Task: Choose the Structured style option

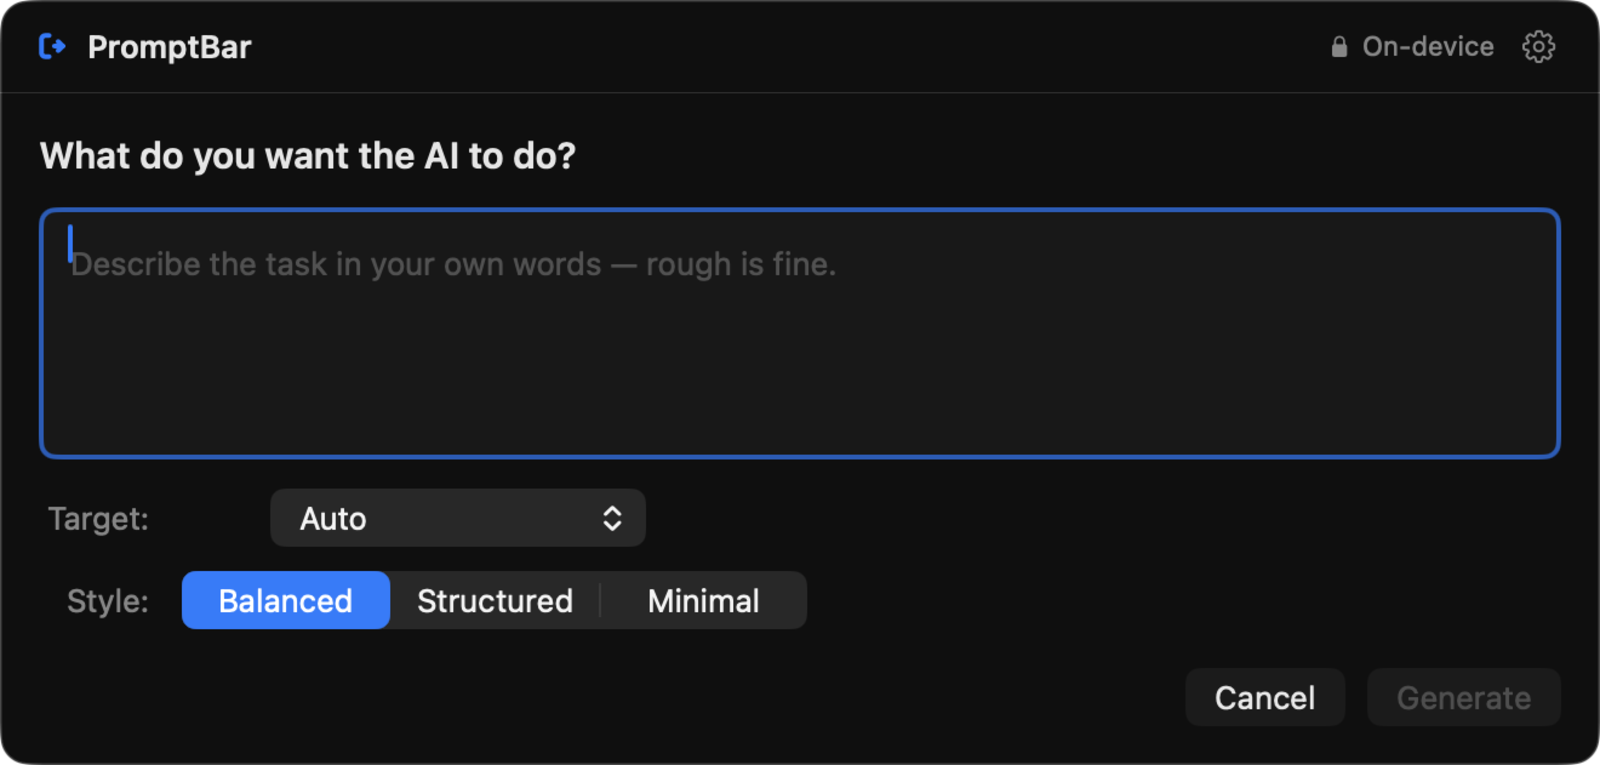Action: pos(495,600)
